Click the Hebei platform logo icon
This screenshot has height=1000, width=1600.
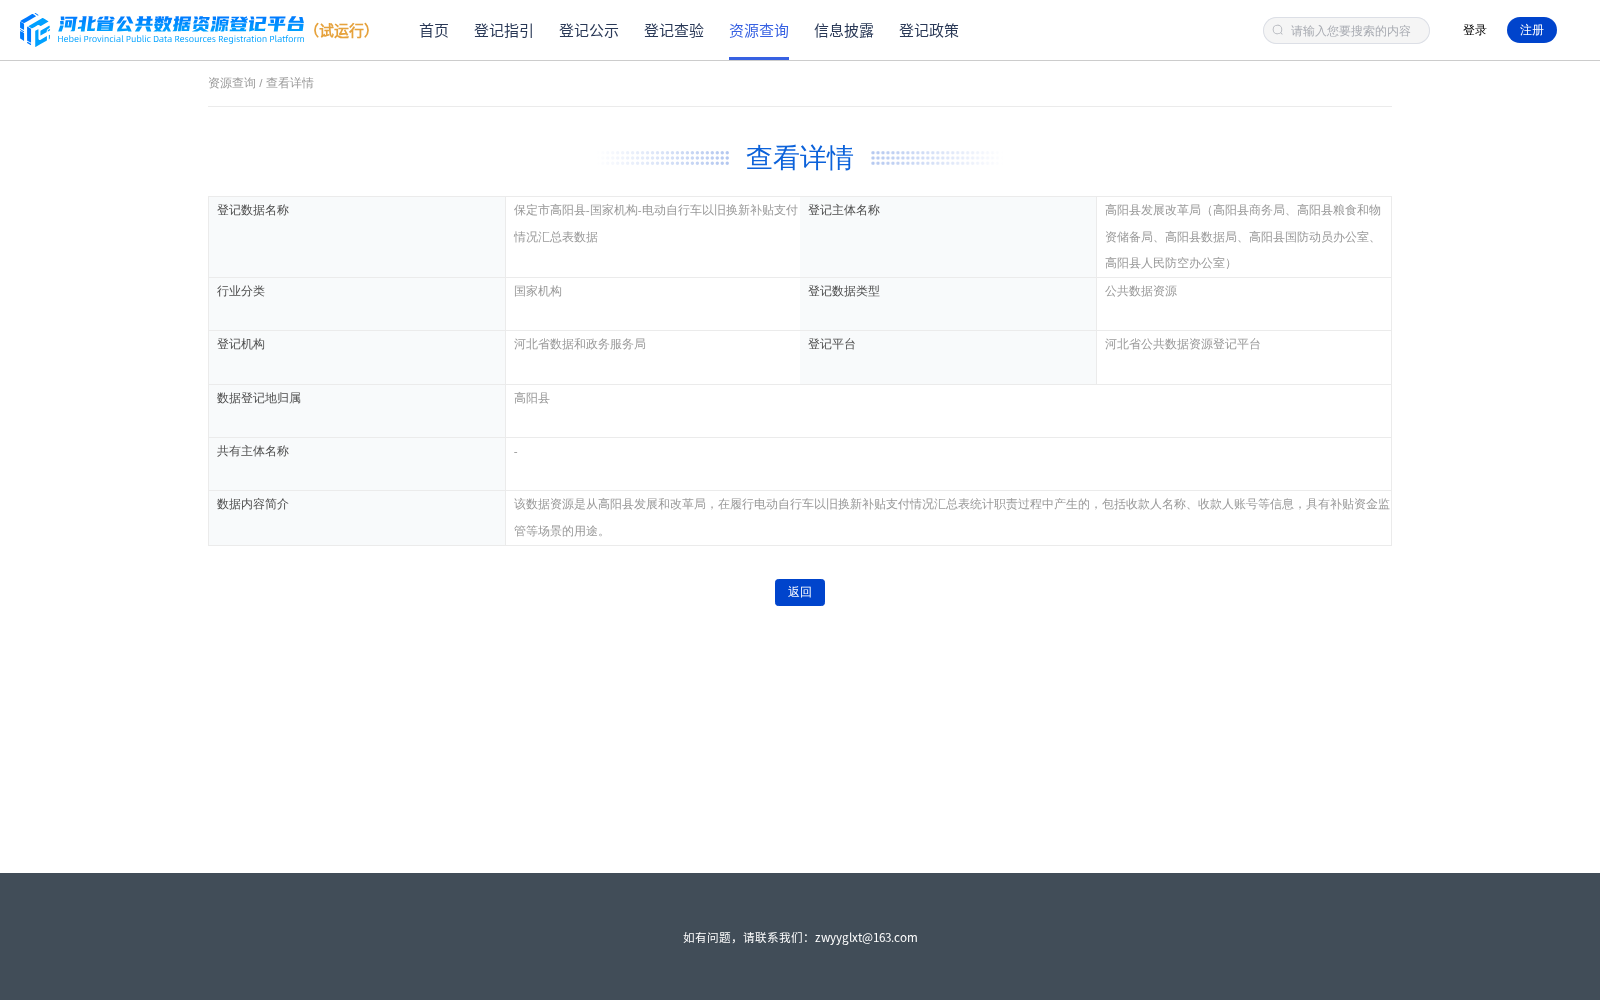35,30
